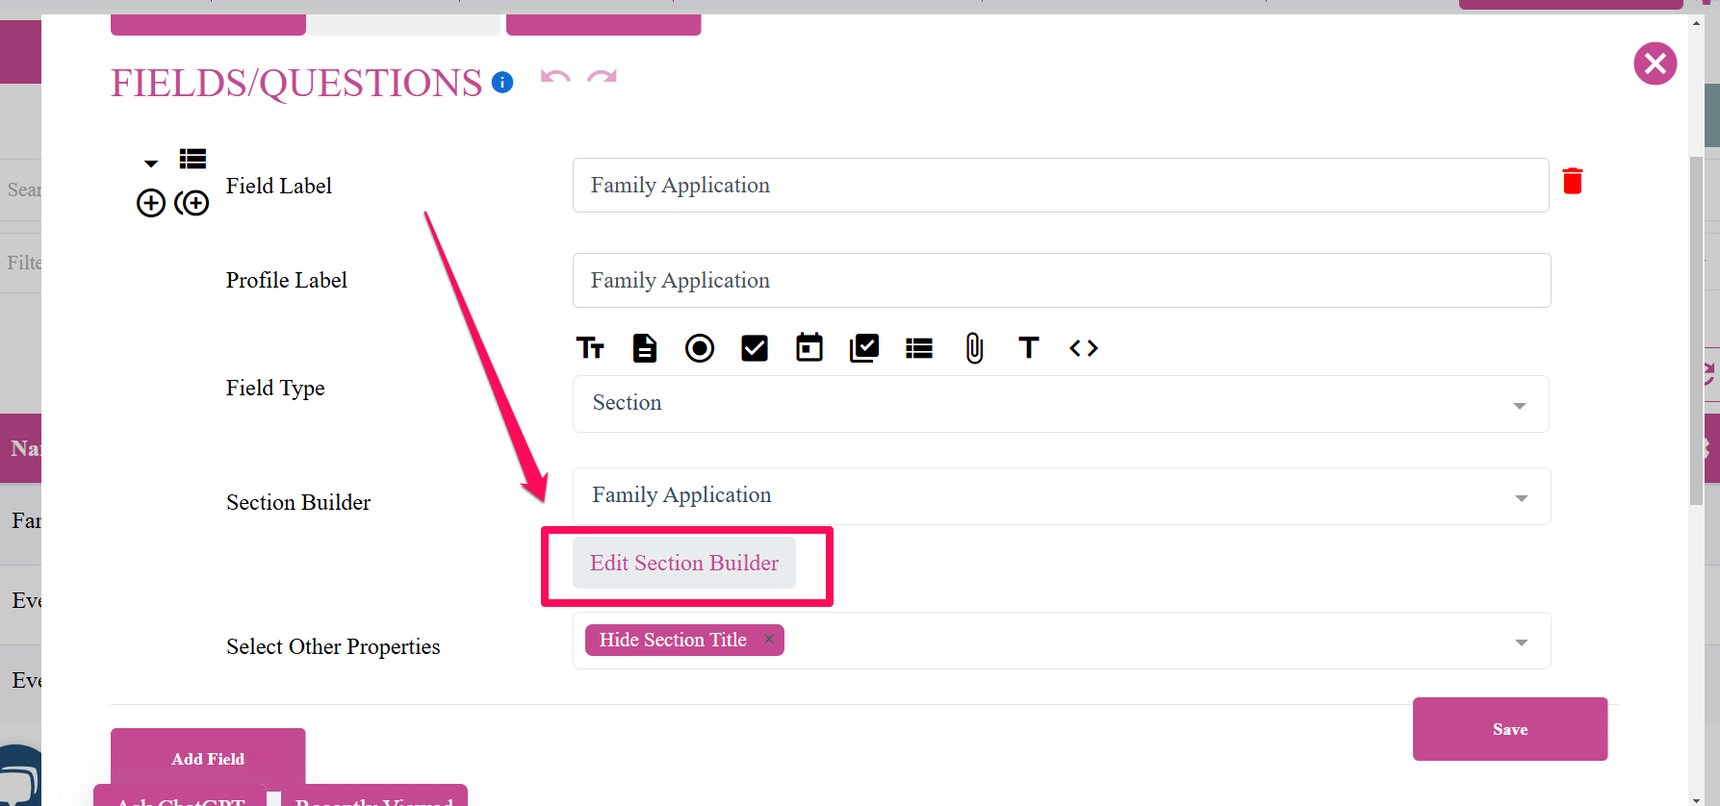1720x806 pixels.
Task: Open the Field Type dropdown showing Section
Action: tap(1061, 404)
